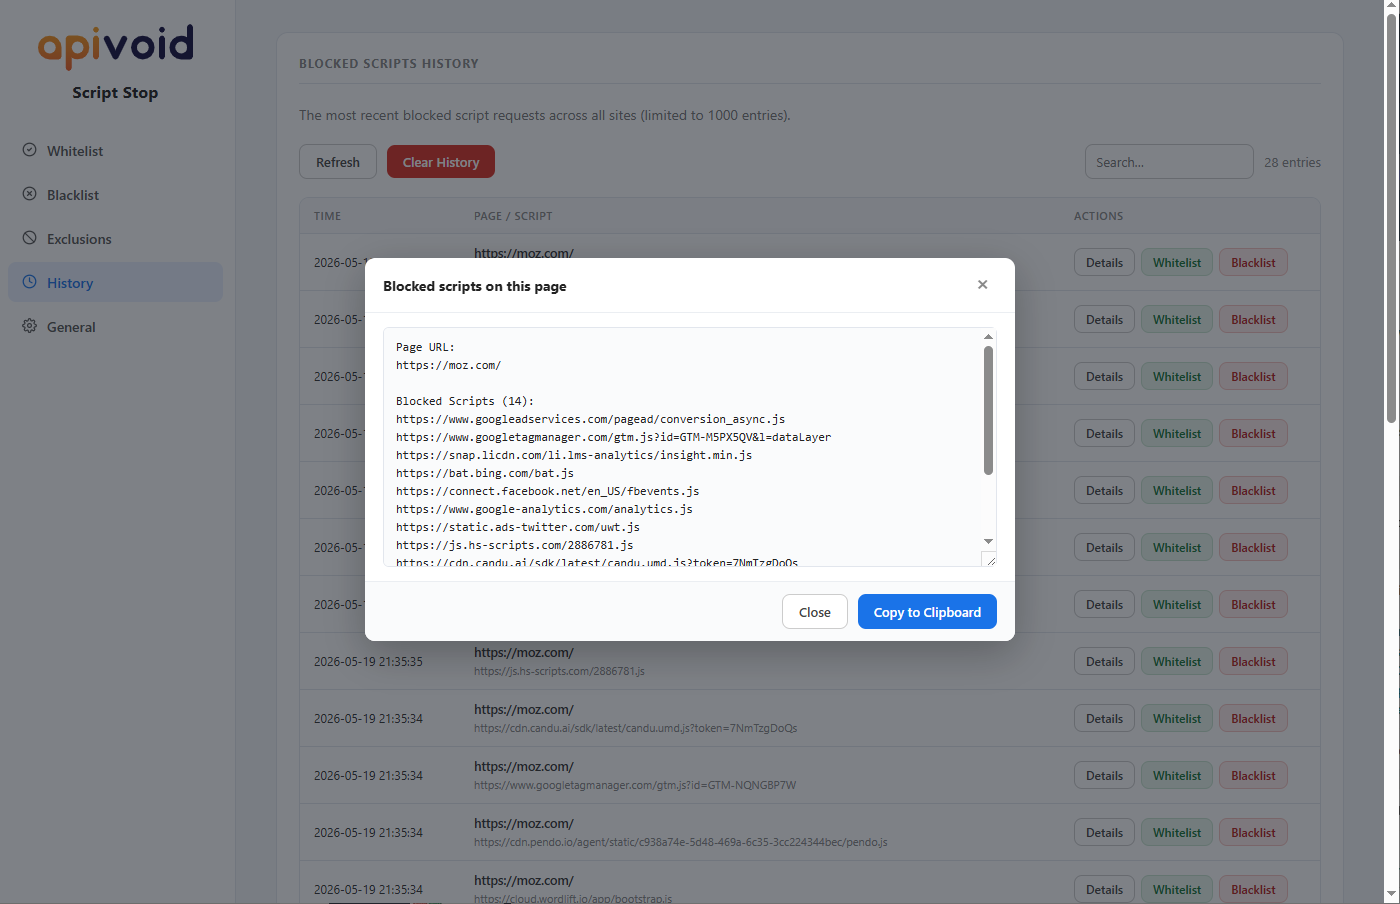Click the page scrollbar's up arrow
This screenshot has width=1400, height=904.
point(1391,7)
